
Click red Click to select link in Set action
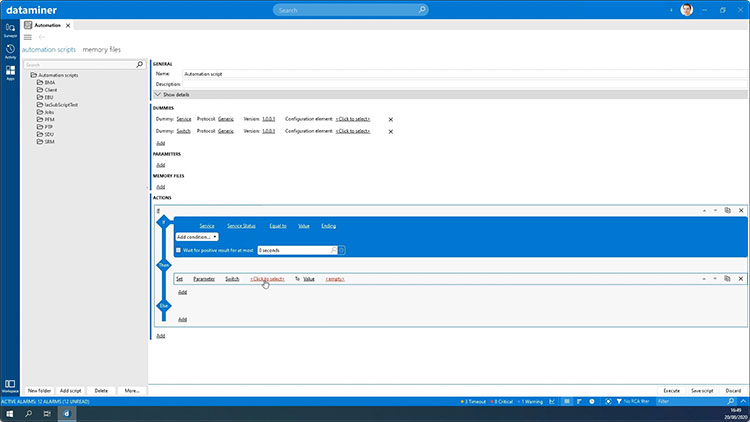[x=267, y=279]
